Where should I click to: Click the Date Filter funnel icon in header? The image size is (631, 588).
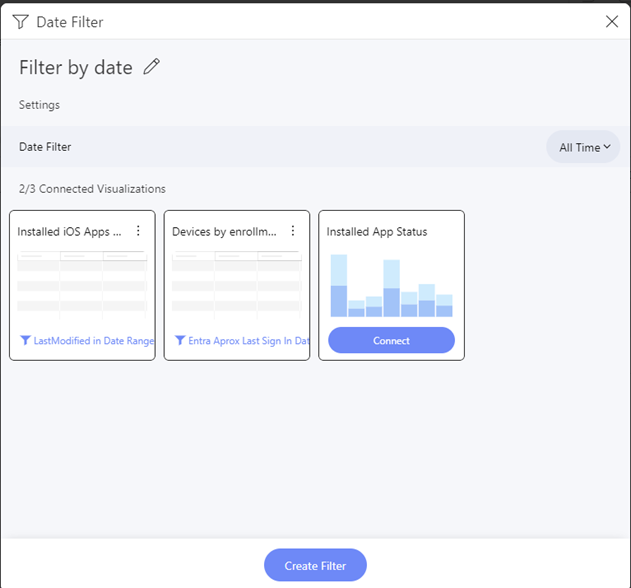coord(21,22)
